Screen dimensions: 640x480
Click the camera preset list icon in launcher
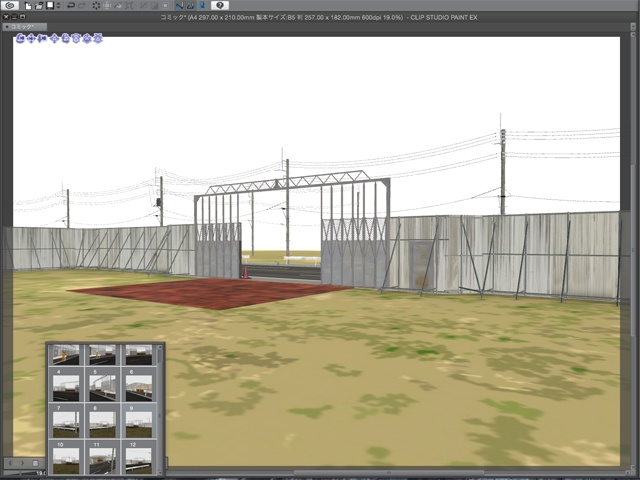coord(36,463)
